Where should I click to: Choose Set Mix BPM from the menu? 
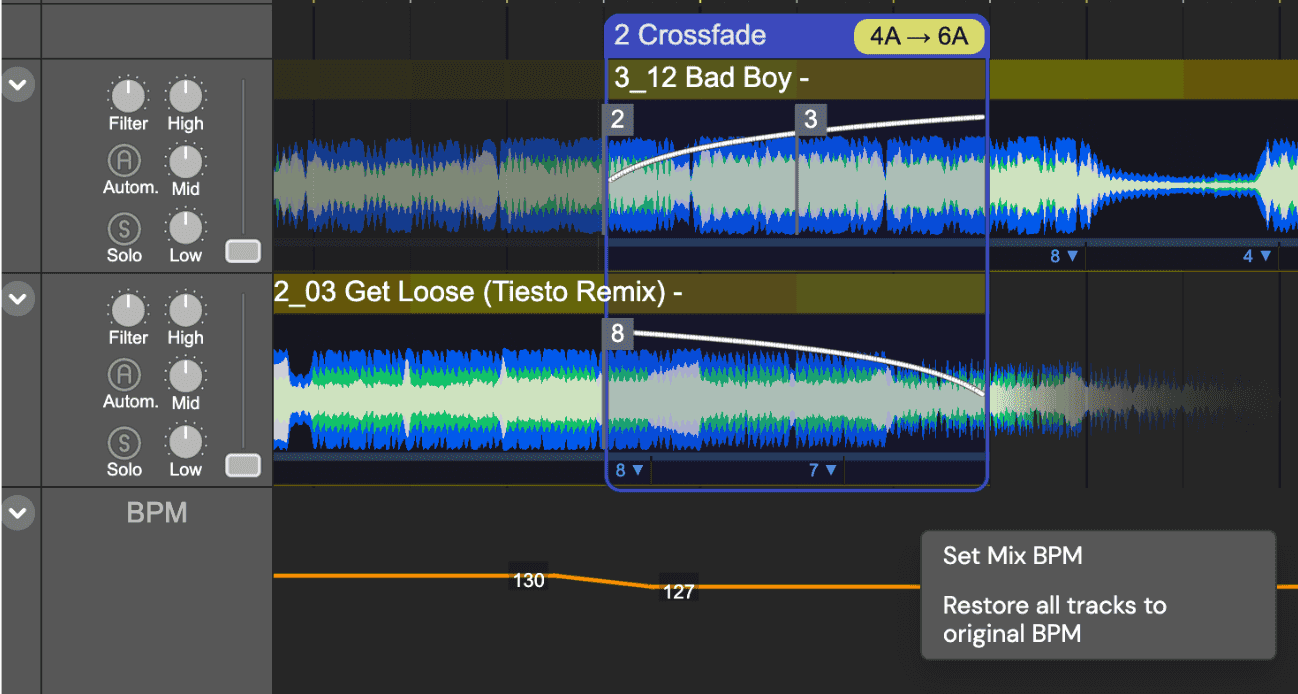pyautogui.click(x=1013, y=556)
